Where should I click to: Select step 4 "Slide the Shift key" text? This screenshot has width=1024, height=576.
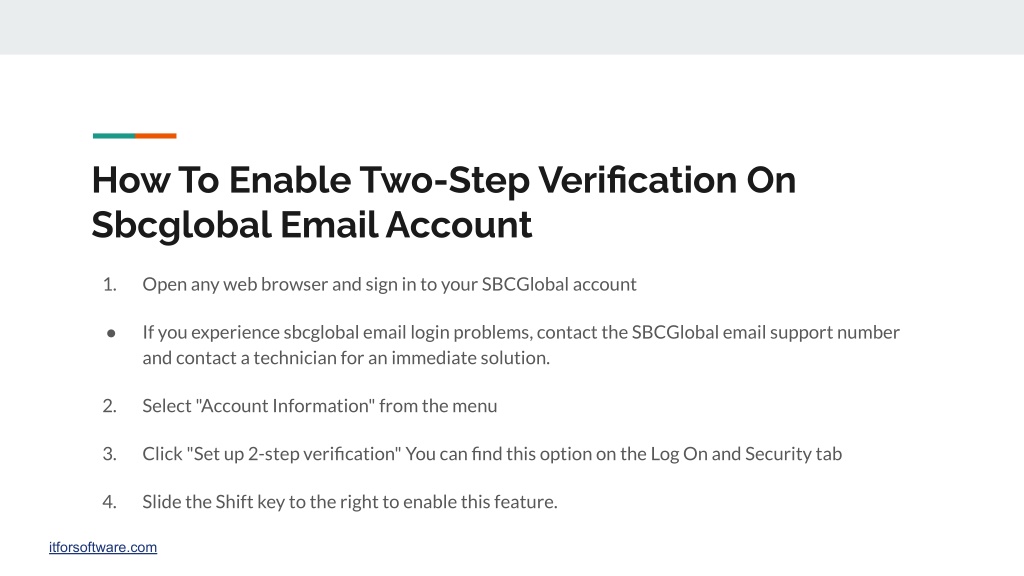tap(350, 502)
